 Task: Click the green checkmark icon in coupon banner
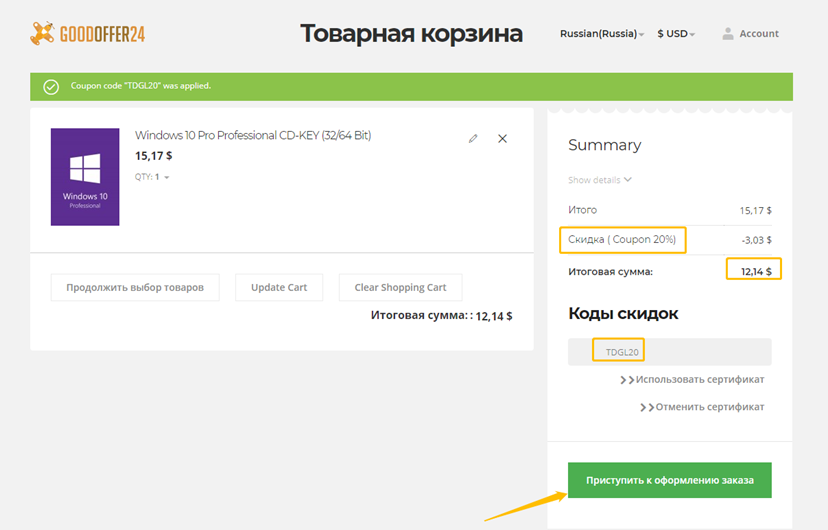click(51, 87)
